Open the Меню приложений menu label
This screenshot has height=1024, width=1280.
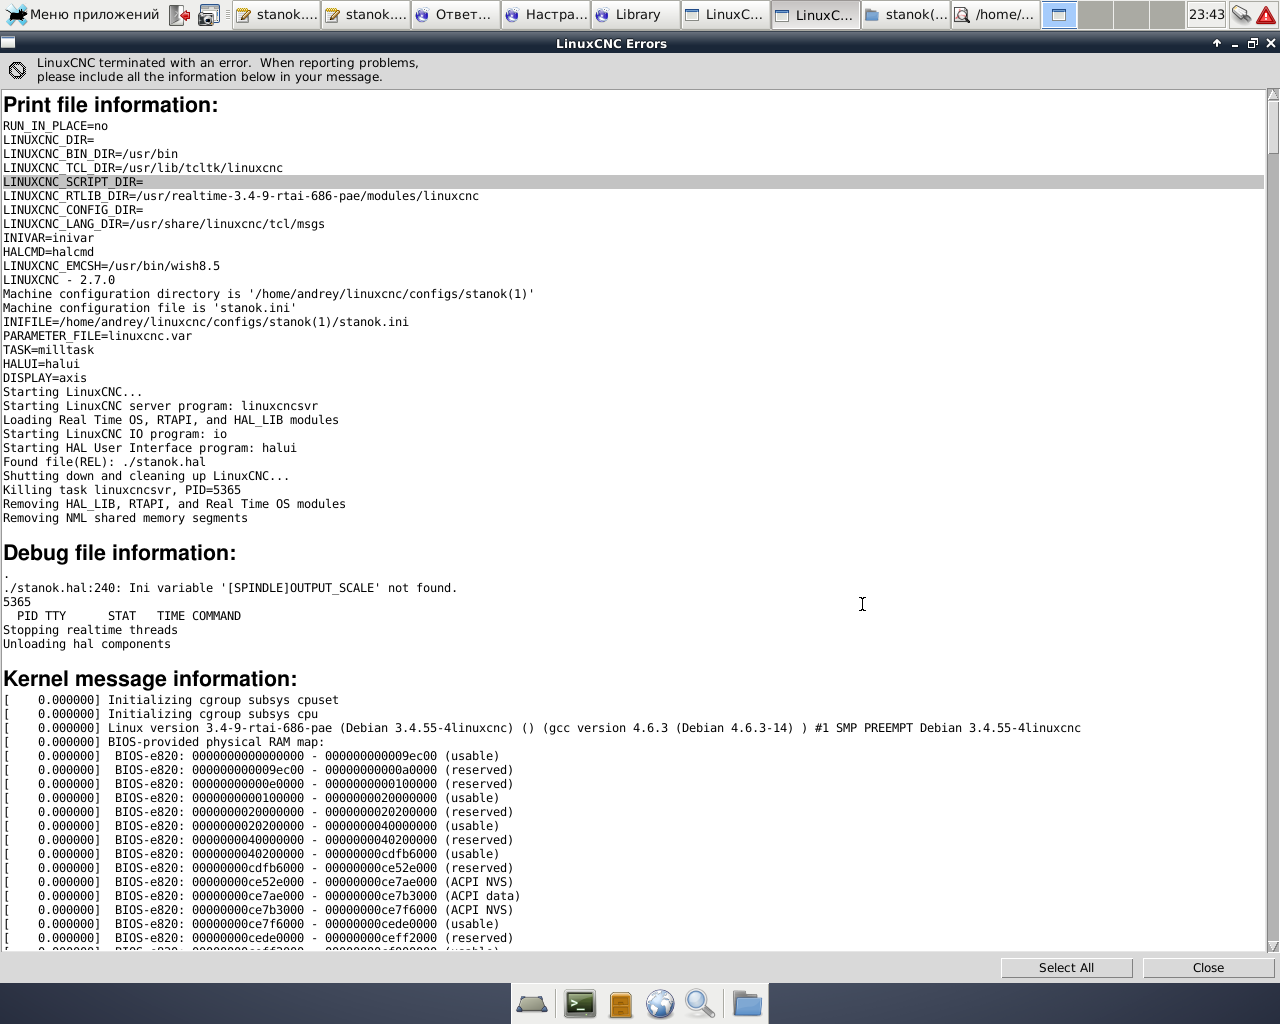pos(94,15)
